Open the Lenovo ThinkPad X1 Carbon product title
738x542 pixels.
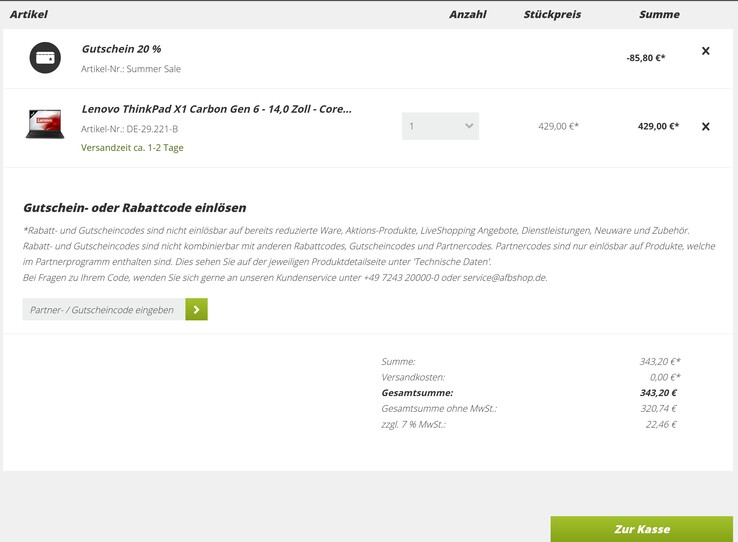pyautogui.click(x=216, y=109)
